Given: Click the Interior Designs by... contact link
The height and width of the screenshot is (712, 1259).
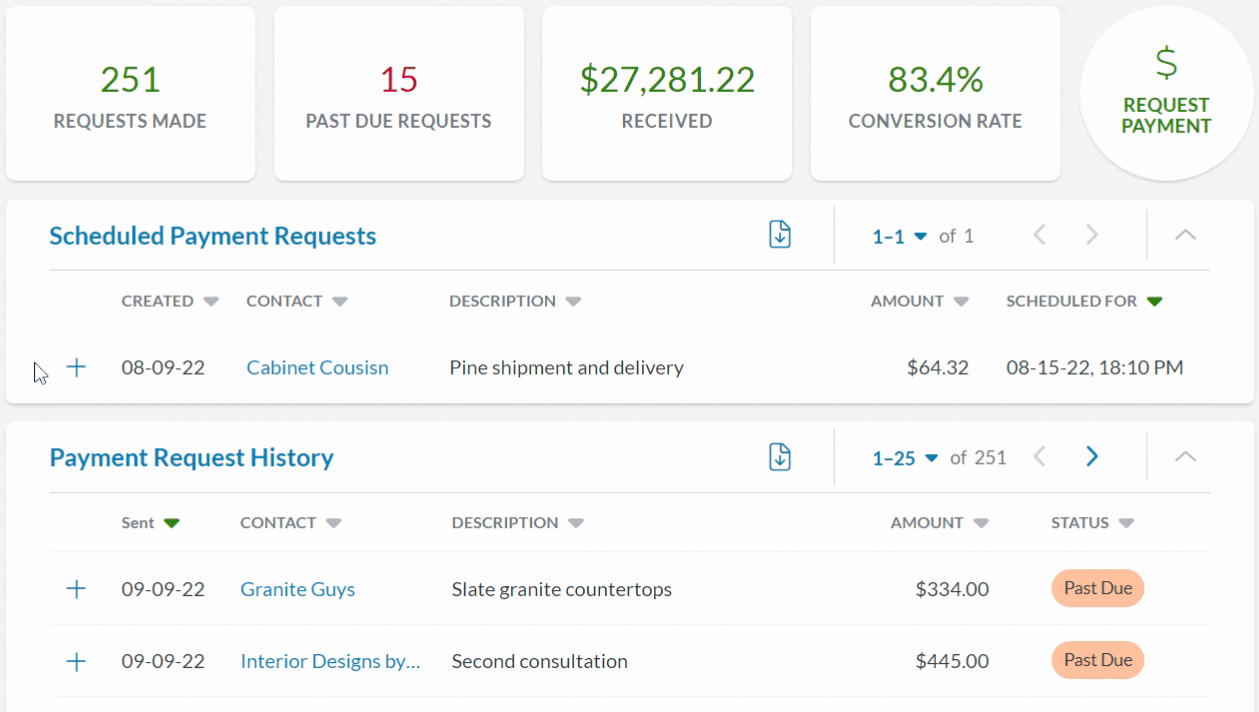Looking at the screenshot, I should 330,661.
